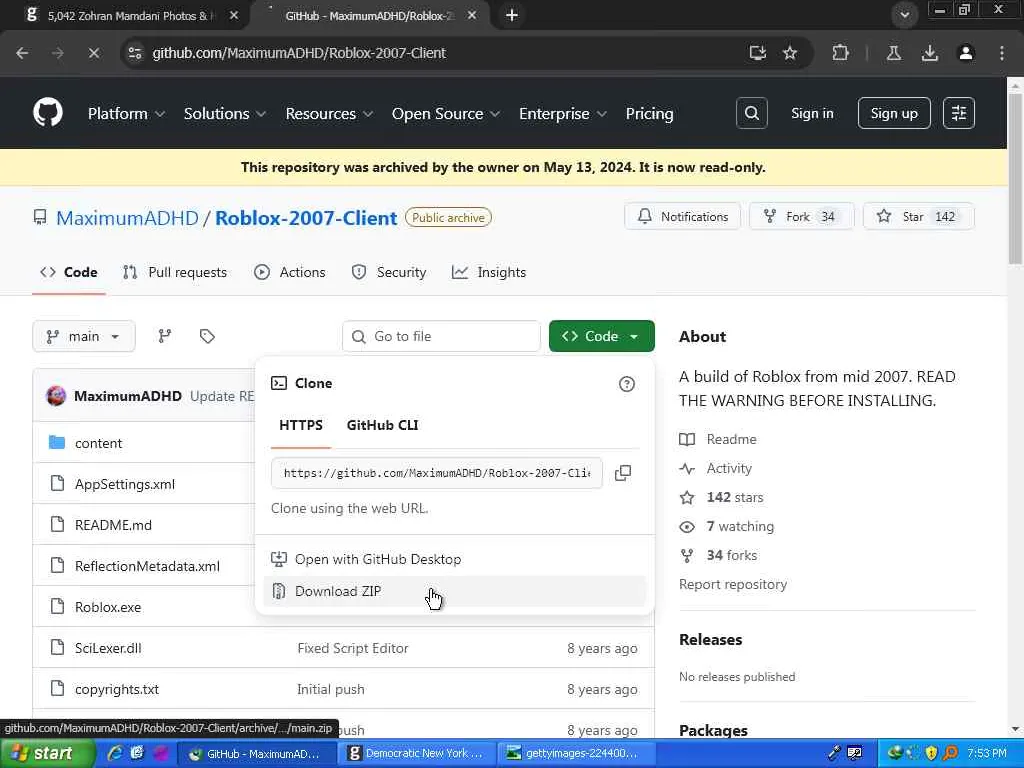Bookmark this page with the star icon in address bar
This screenshot has width=1024, height=768.
[790, 53]
